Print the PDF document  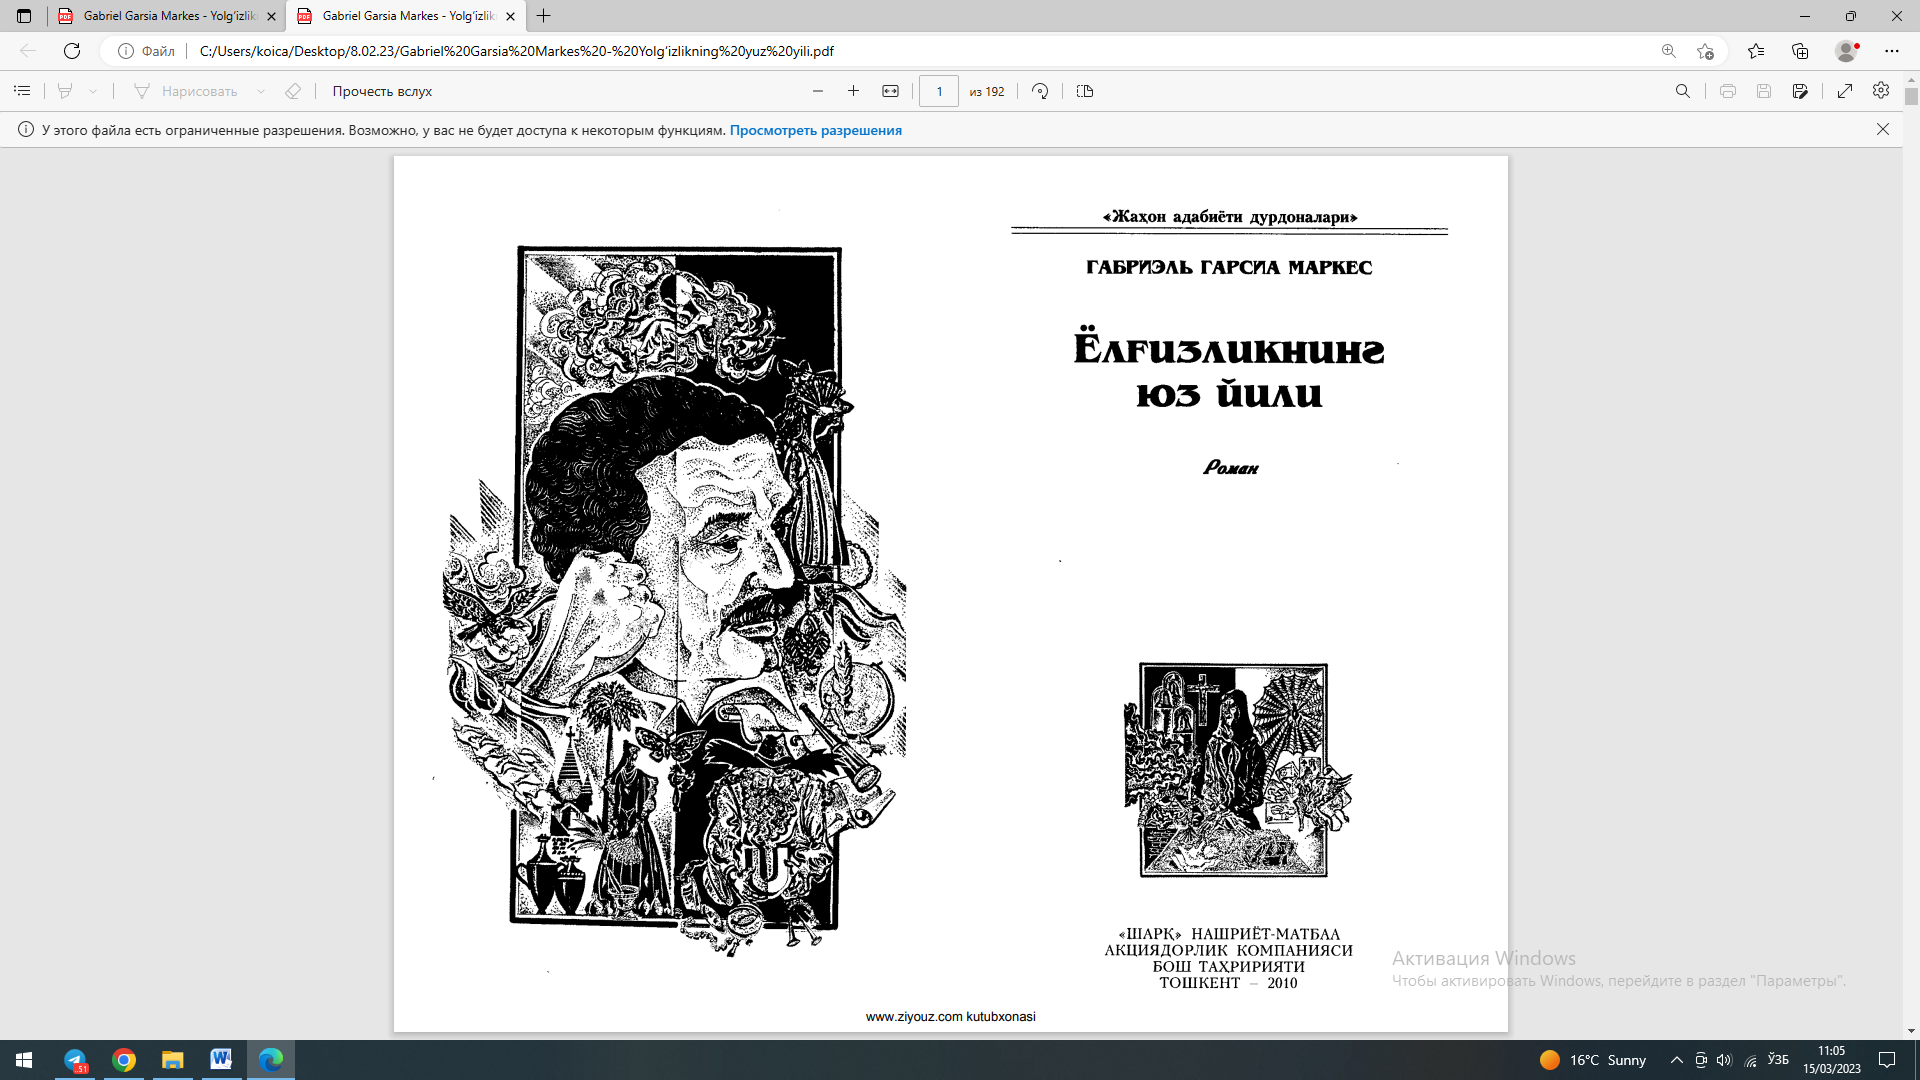1727,91
